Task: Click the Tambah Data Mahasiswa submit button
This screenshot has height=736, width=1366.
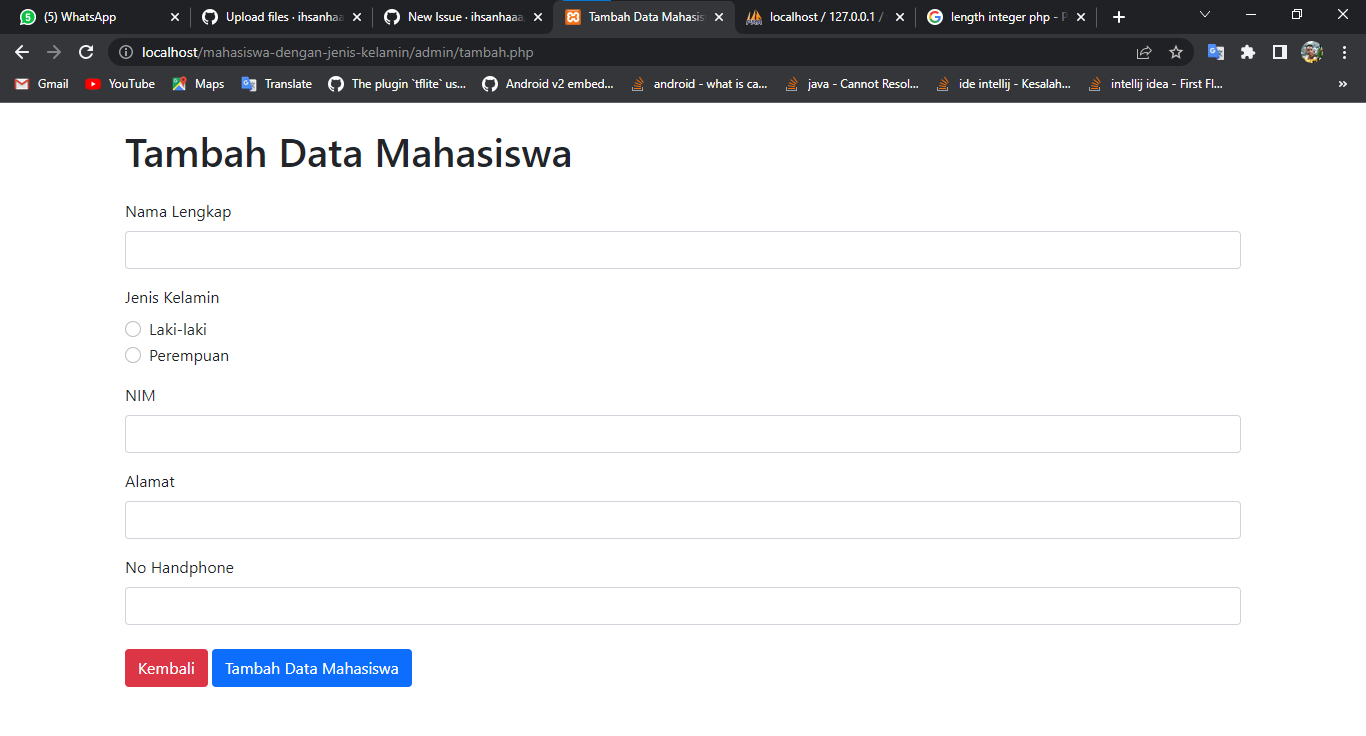Action: tap(311, 667)
